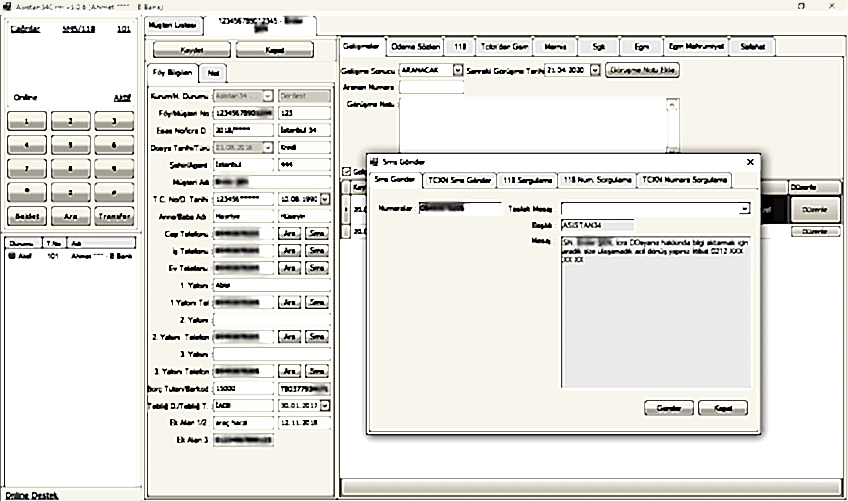Switch to the 118 Sorgulama tab
The width and height of the screenshot is (848, 501).
pyautogui.click(x=526, y=180)
